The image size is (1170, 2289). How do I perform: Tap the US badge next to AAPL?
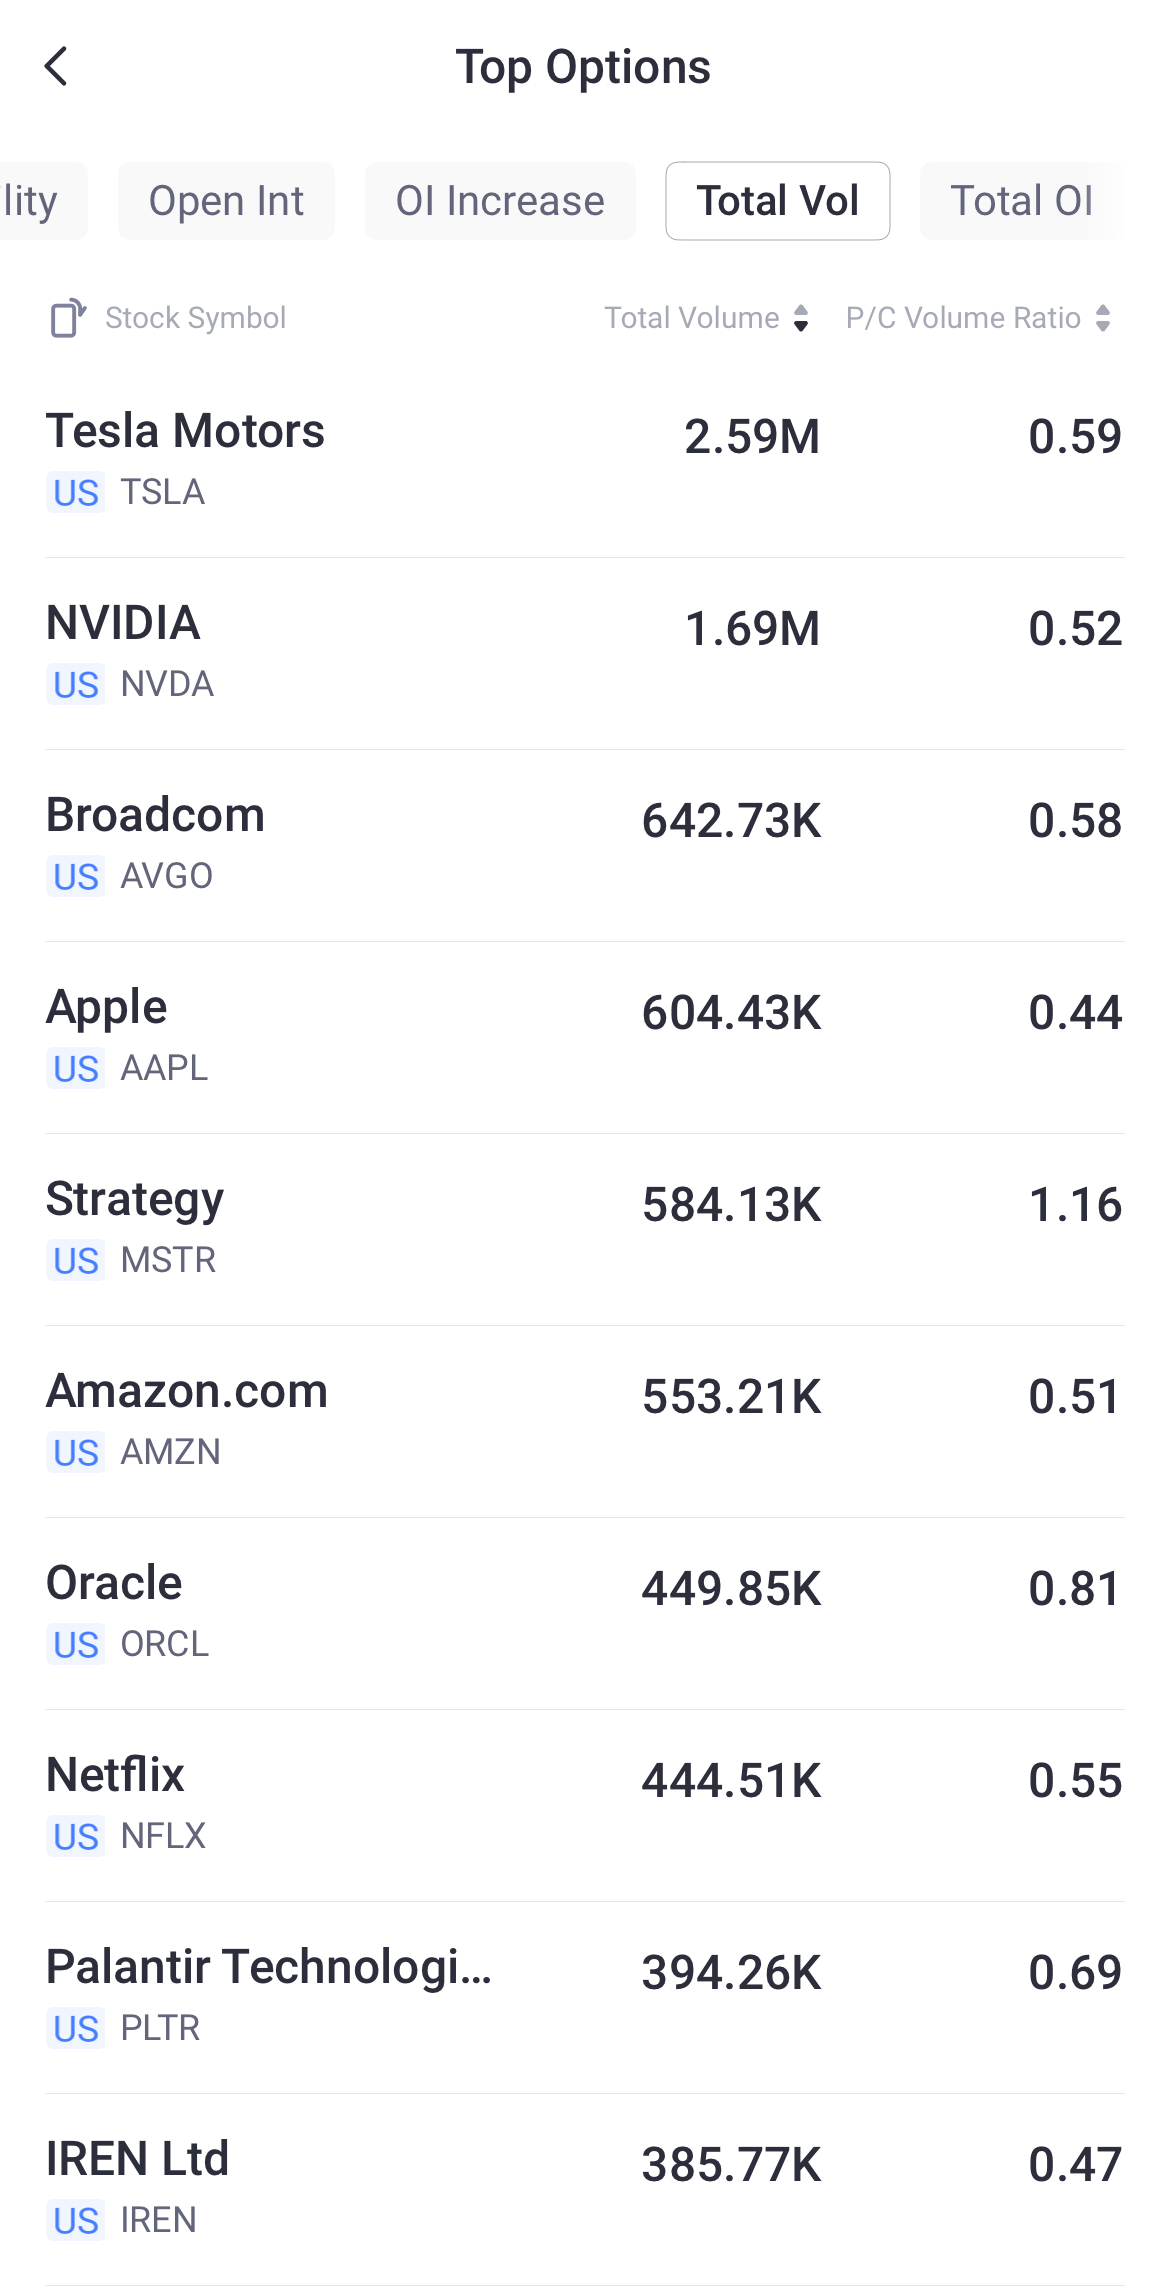pos(76,1069)
